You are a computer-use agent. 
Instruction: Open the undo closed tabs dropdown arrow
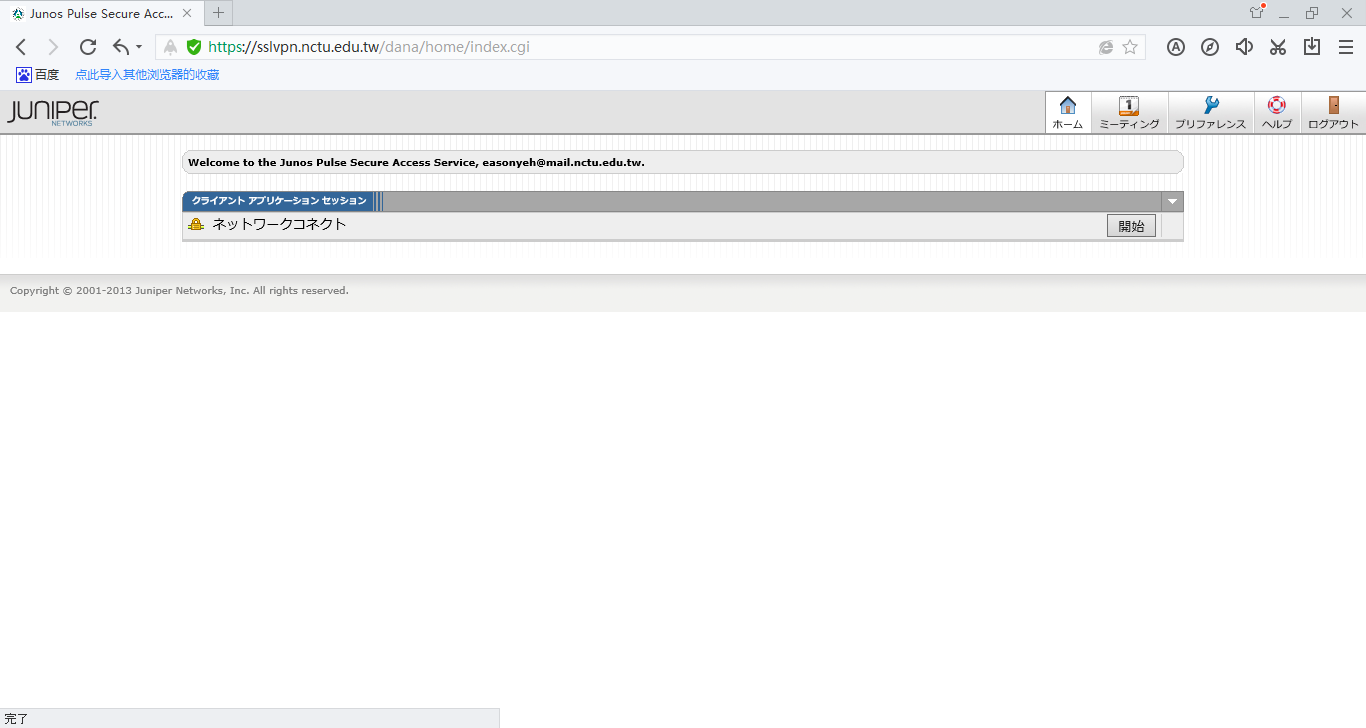tap(139, 47)
